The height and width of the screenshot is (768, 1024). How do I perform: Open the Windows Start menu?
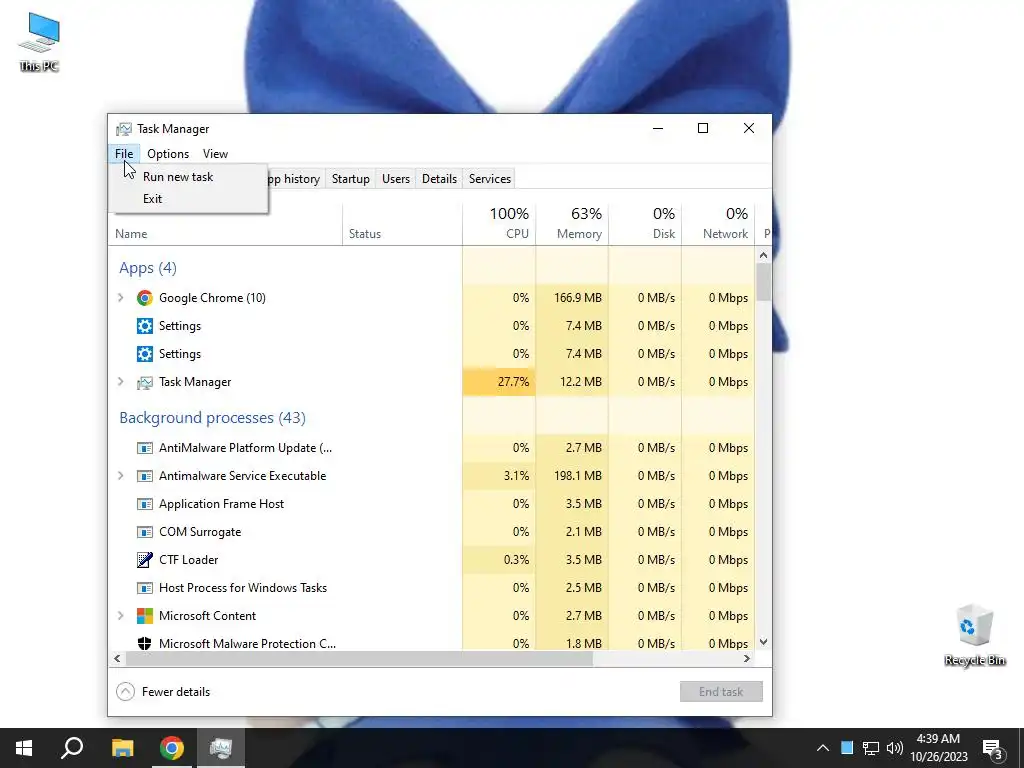click(24, 748)
